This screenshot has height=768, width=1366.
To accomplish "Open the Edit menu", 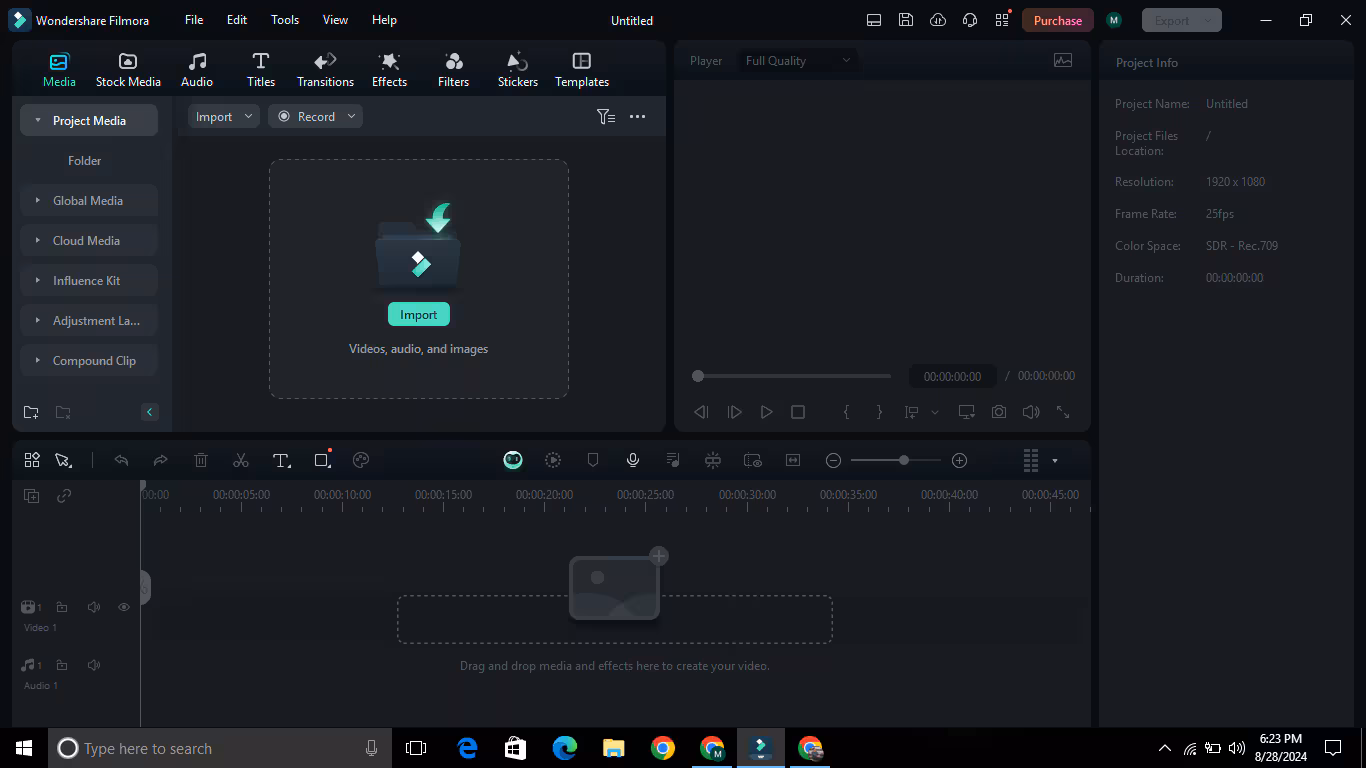I will 237,20.
